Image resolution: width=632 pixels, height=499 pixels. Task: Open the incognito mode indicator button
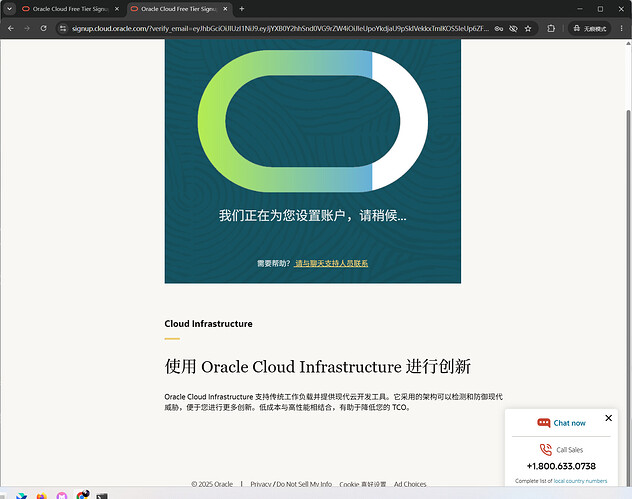590,28
